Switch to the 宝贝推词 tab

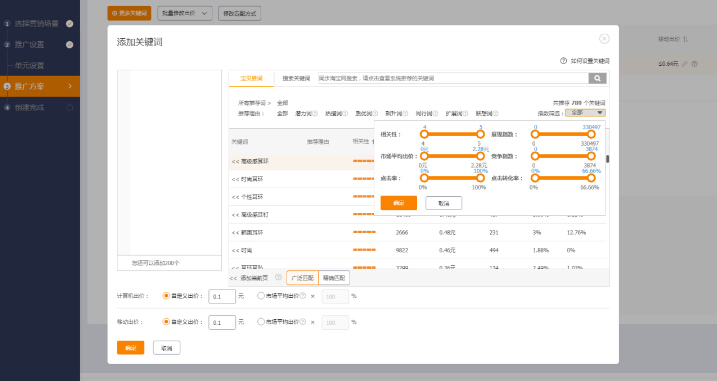[x=251, y=78]
